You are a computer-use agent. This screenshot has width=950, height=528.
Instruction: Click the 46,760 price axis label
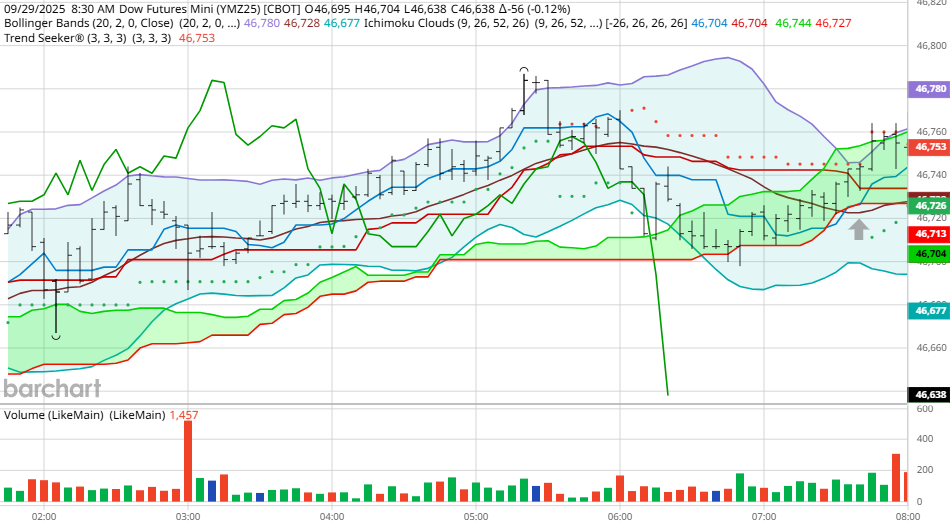pyautogui.click(x=930, y=131)
